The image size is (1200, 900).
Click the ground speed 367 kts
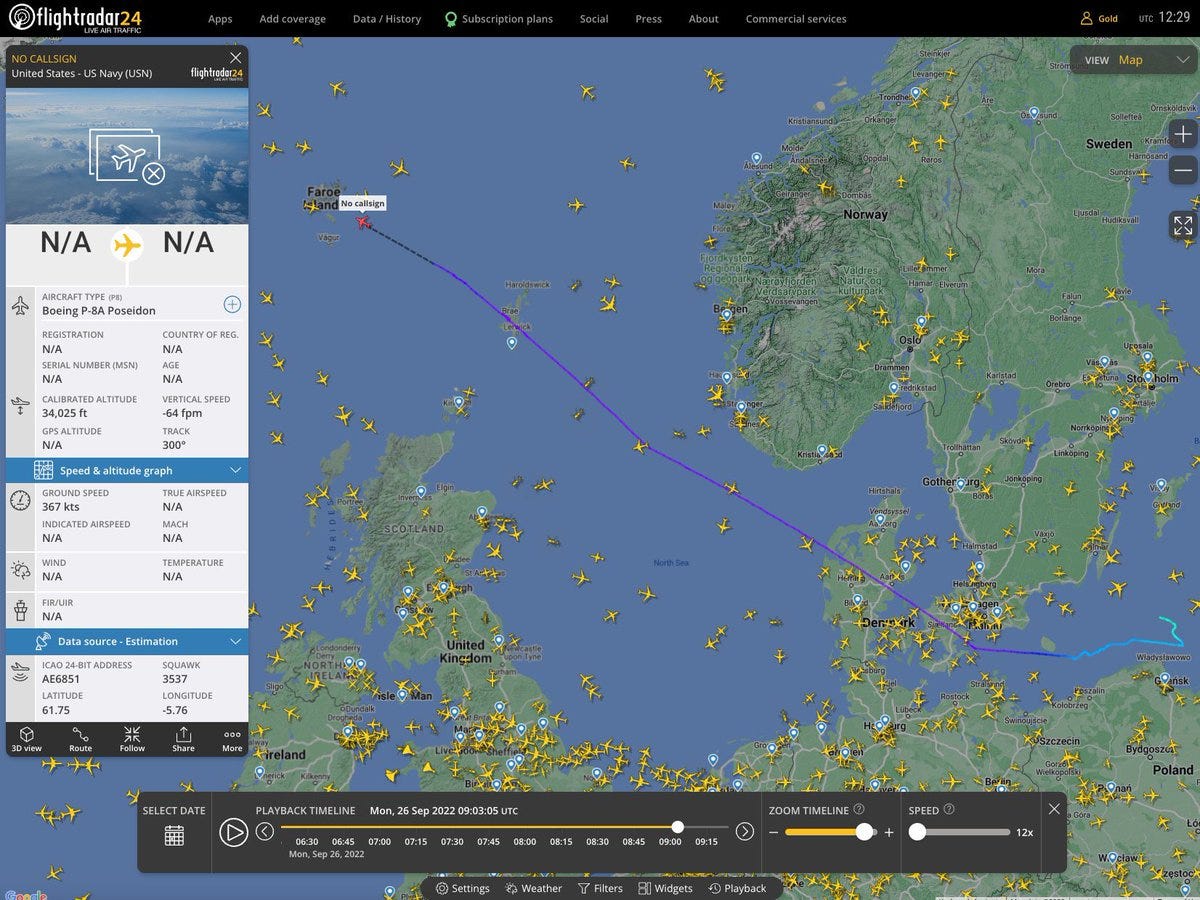coord(60,507)
